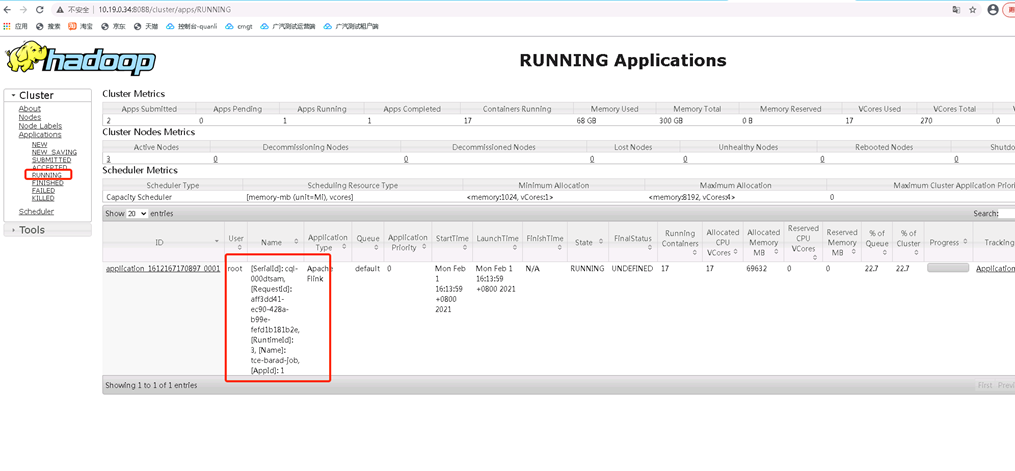Sort table by Reserved Memory MB column
The height and width of the screenshot is (471, 1015).
(x=842, y=242)
